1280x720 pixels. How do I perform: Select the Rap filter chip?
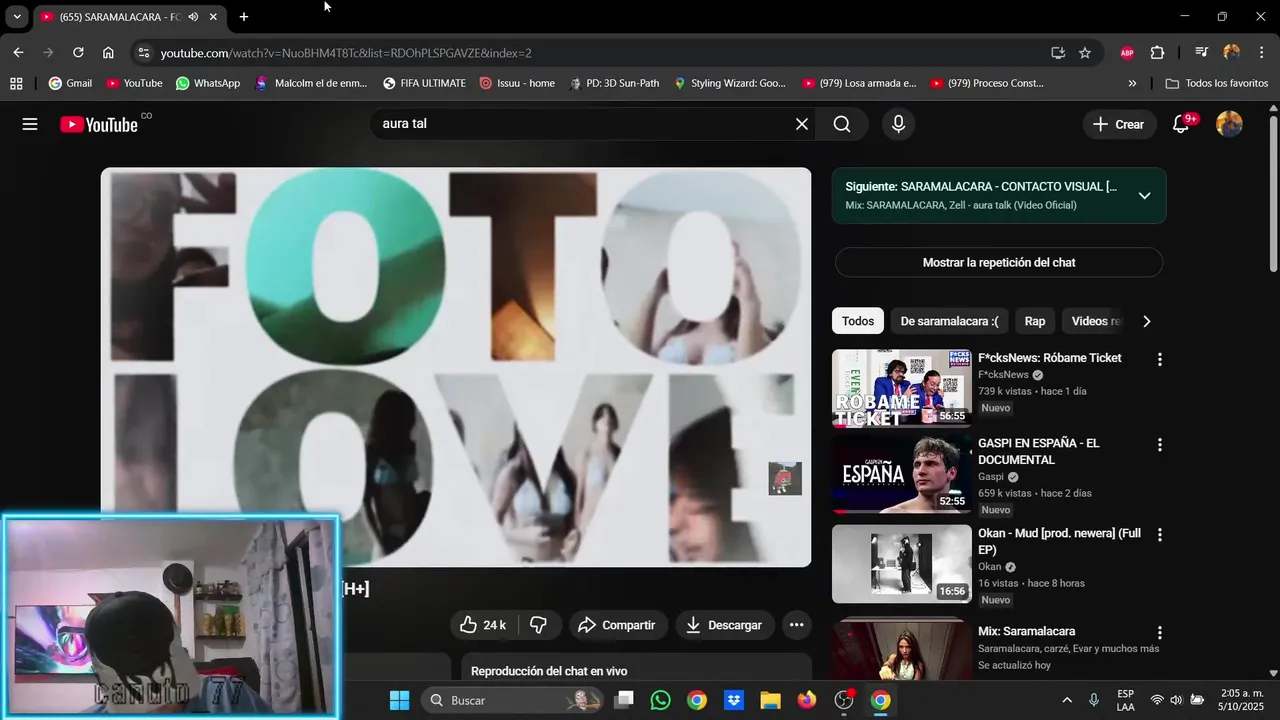[1035, 321]
